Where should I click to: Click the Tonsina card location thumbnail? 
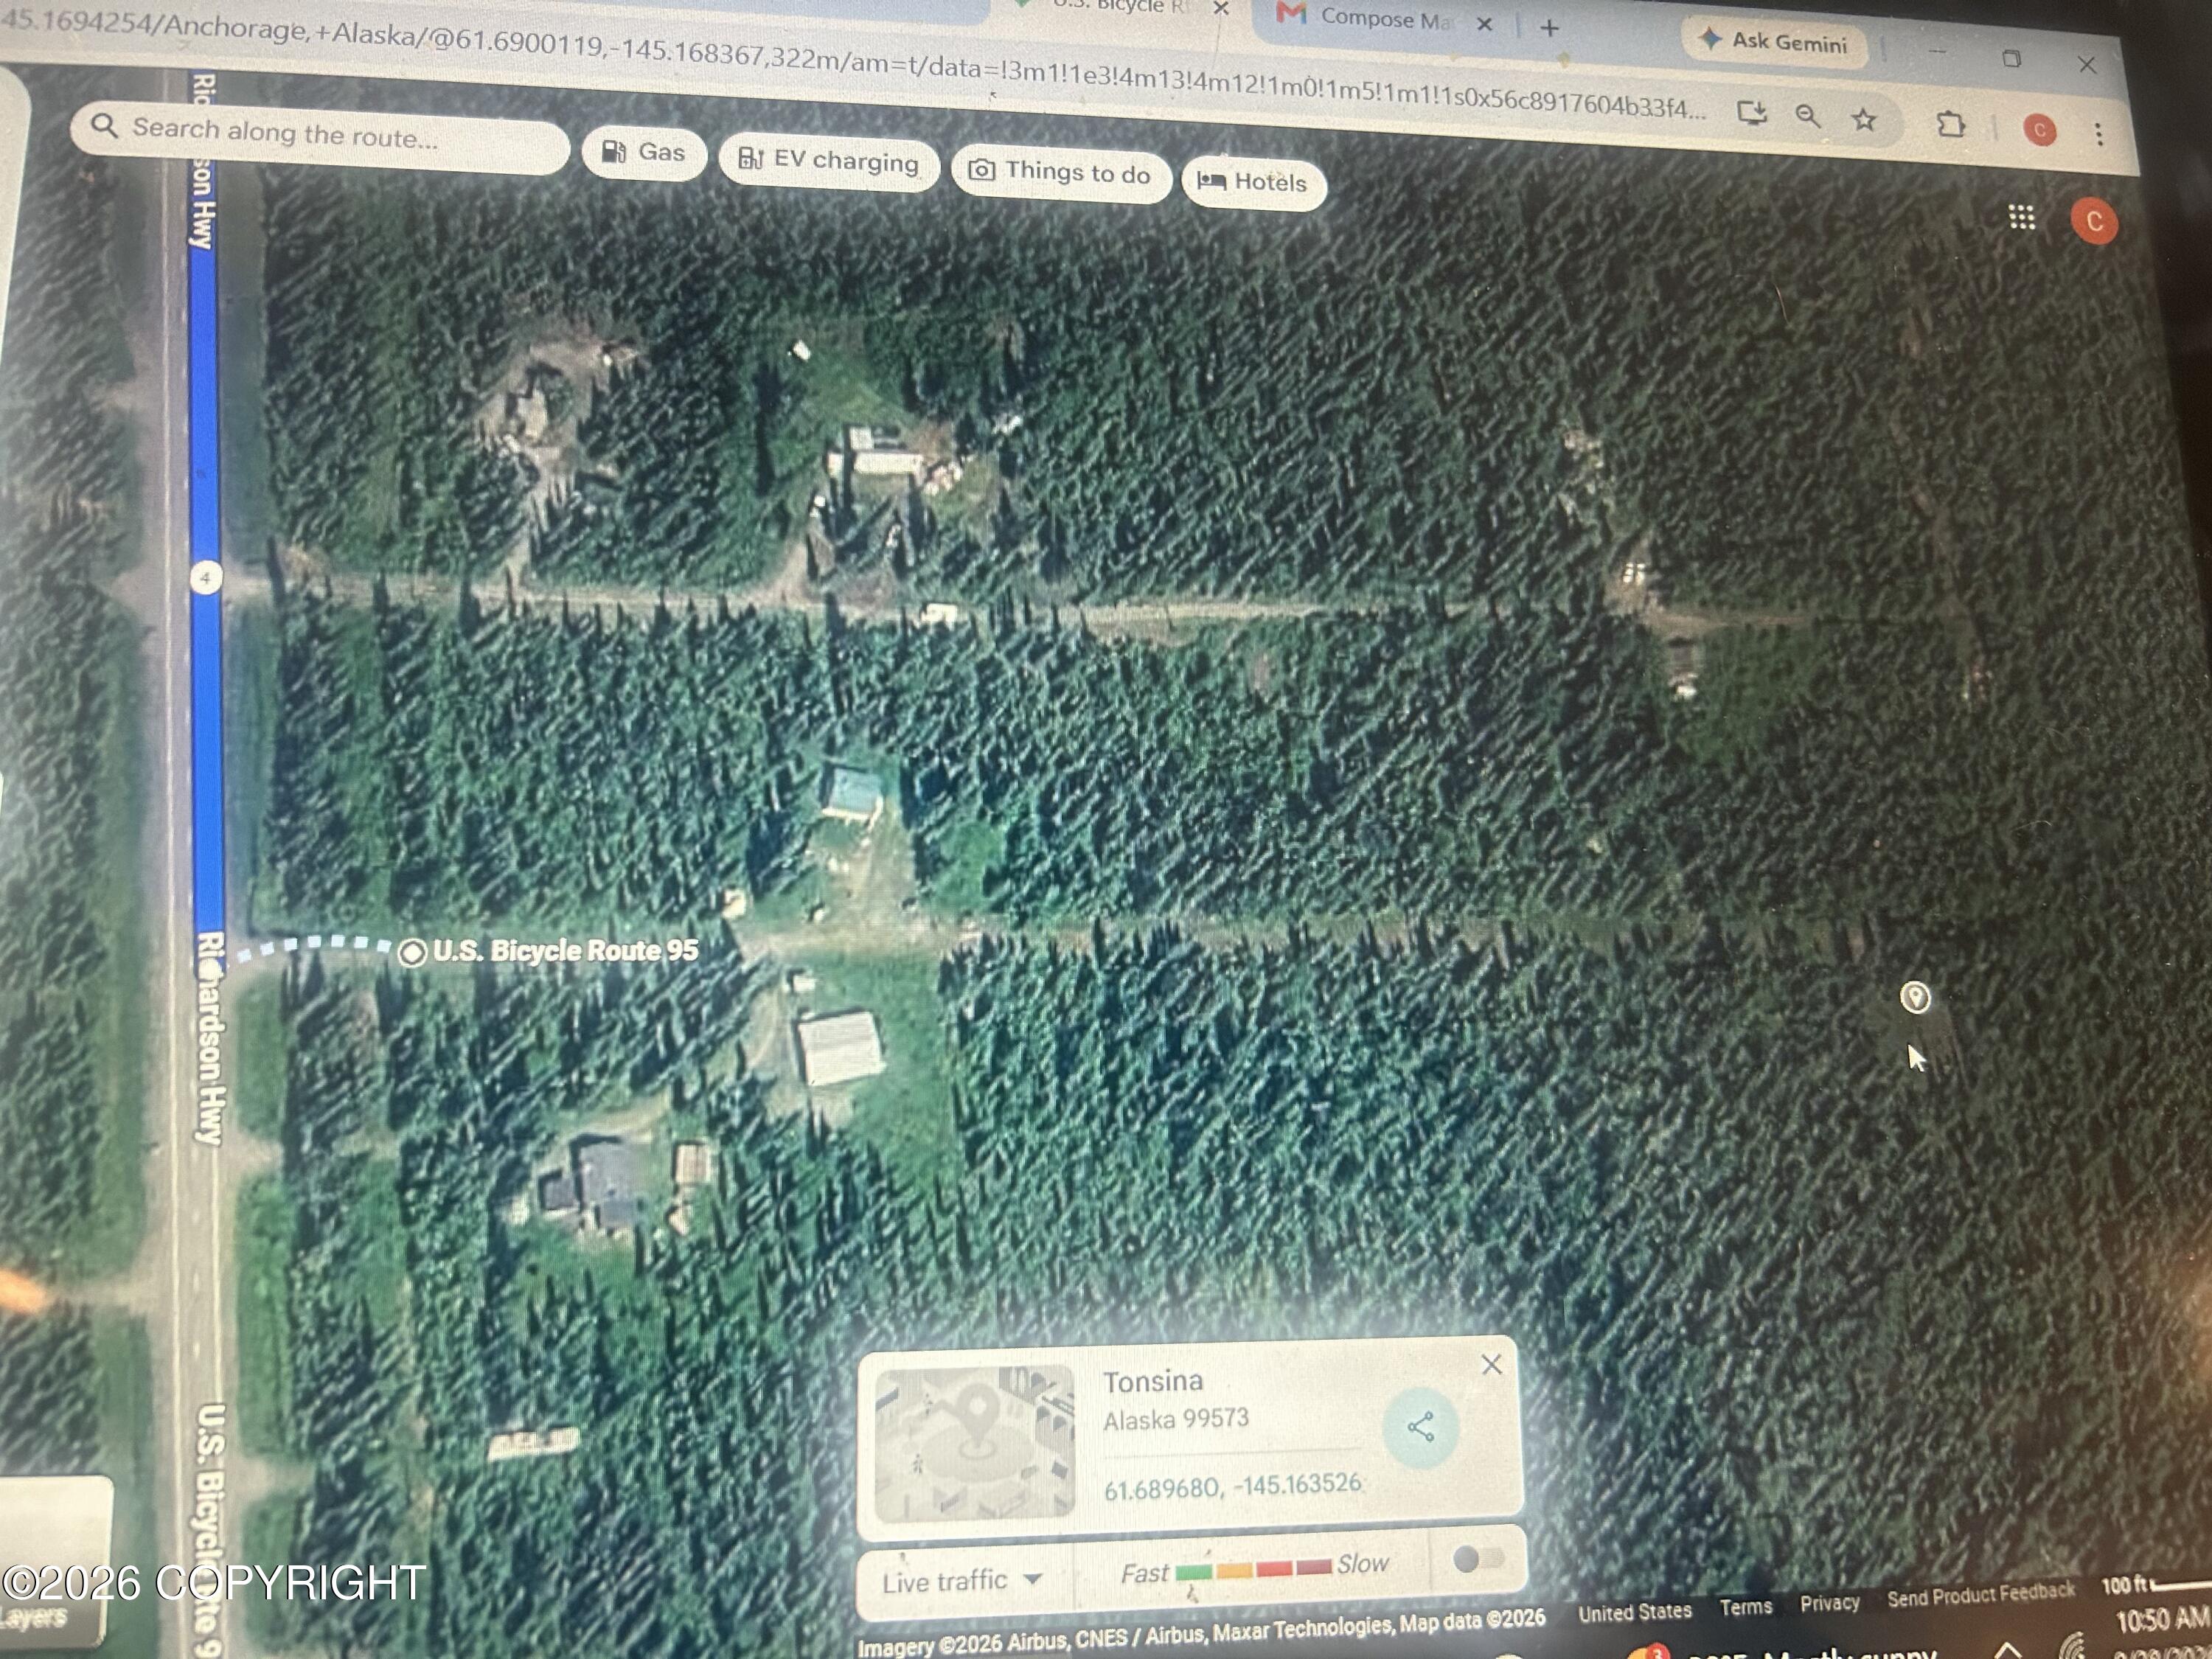974,1443
